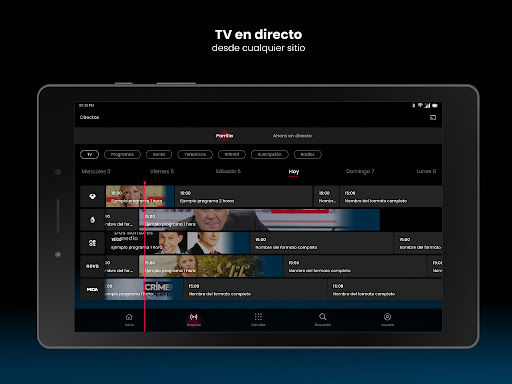
Task: Open Mega first 'Nombre del formato completo' cell
Action: click(x=255, y=289)
